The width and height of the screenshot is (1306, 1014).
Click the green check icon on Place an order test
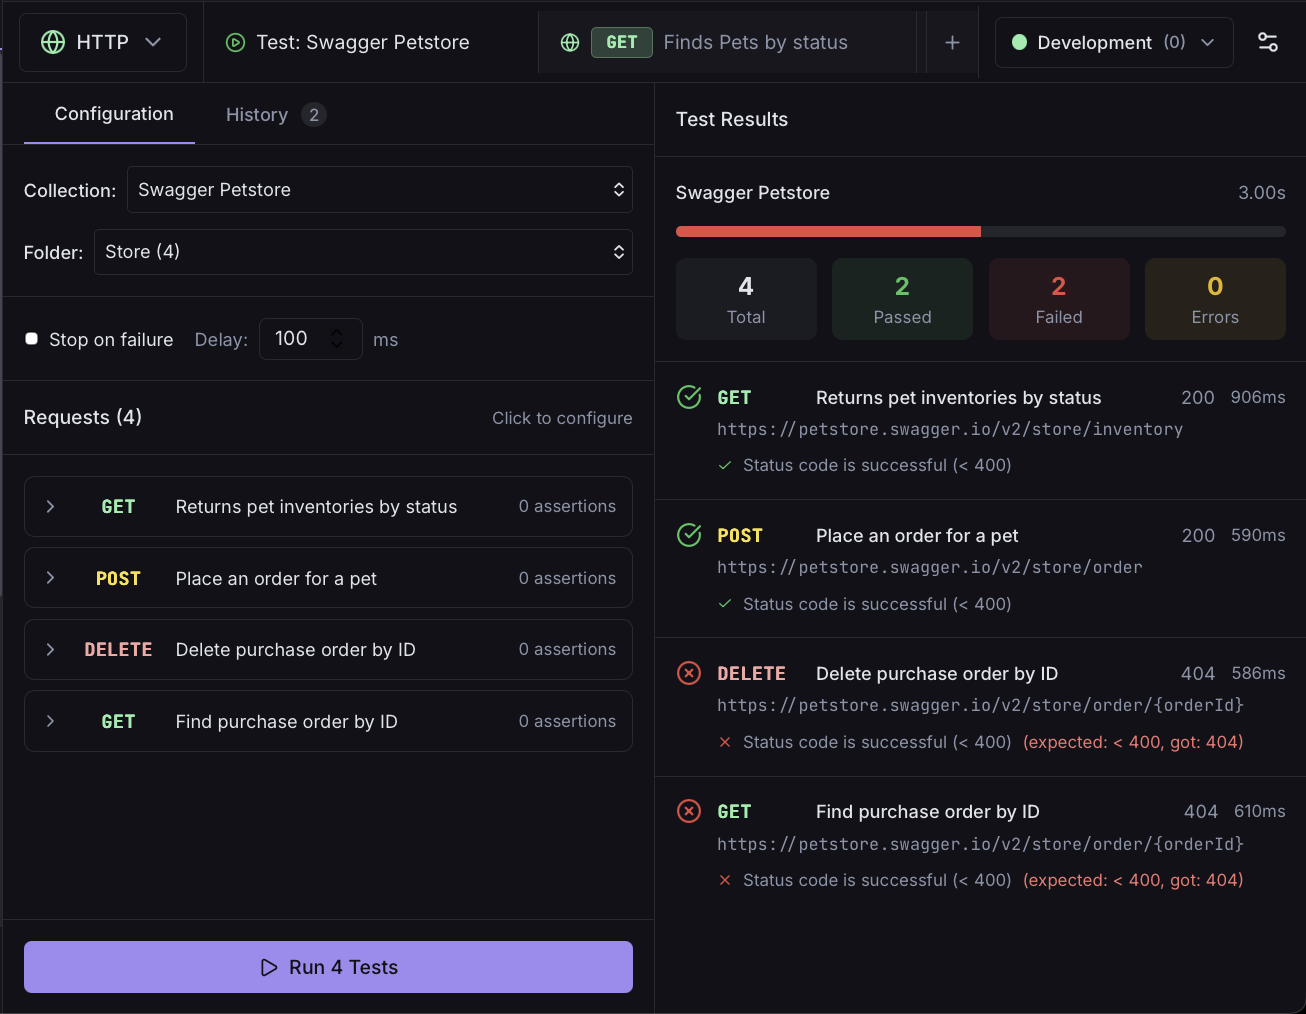[689, 535]
